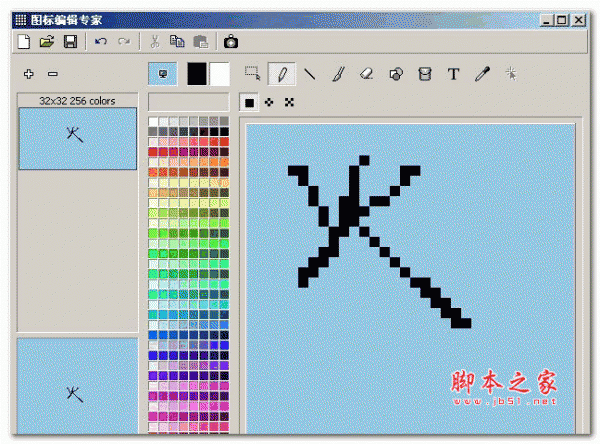This screenshot has height=444, width=600.
Task: Select the eyedropper color picker
Action: point(482,73)
